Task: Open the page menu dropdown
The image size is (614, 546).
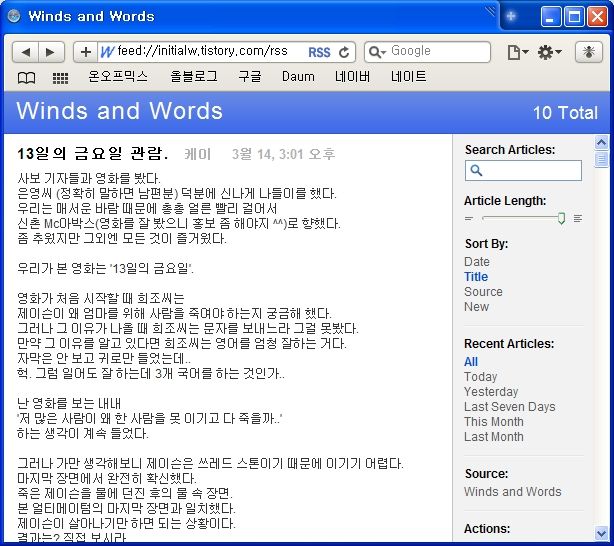Action: pyautogui.click(x=518, y=52)
